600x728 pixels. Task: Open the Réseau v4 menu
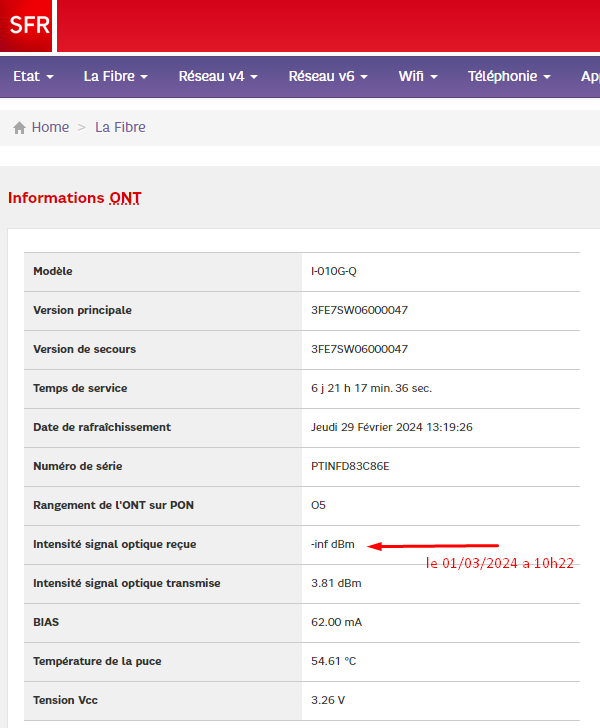(x=218, y=76)
